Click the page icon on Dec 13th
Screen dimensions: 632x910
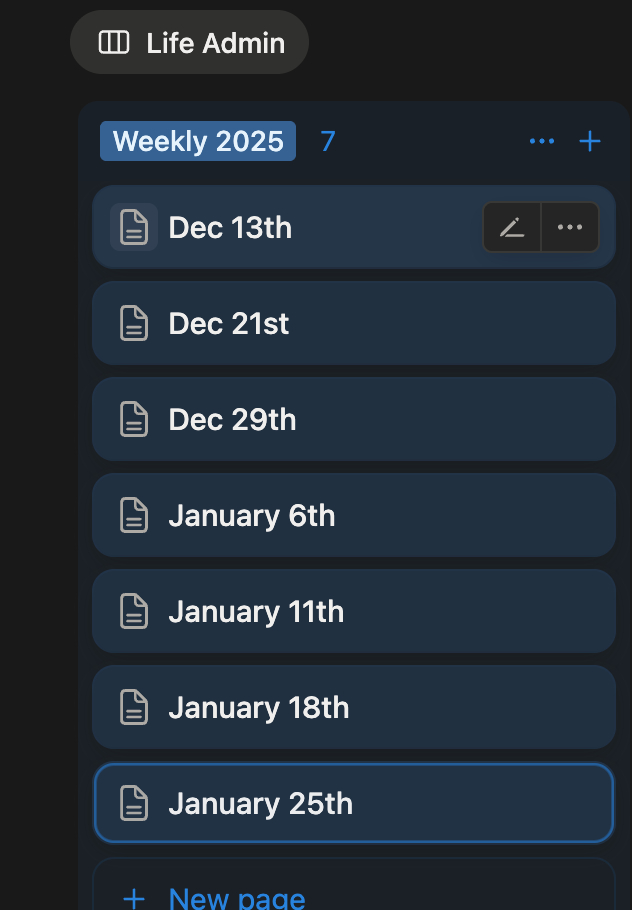(x=134, y=228)
